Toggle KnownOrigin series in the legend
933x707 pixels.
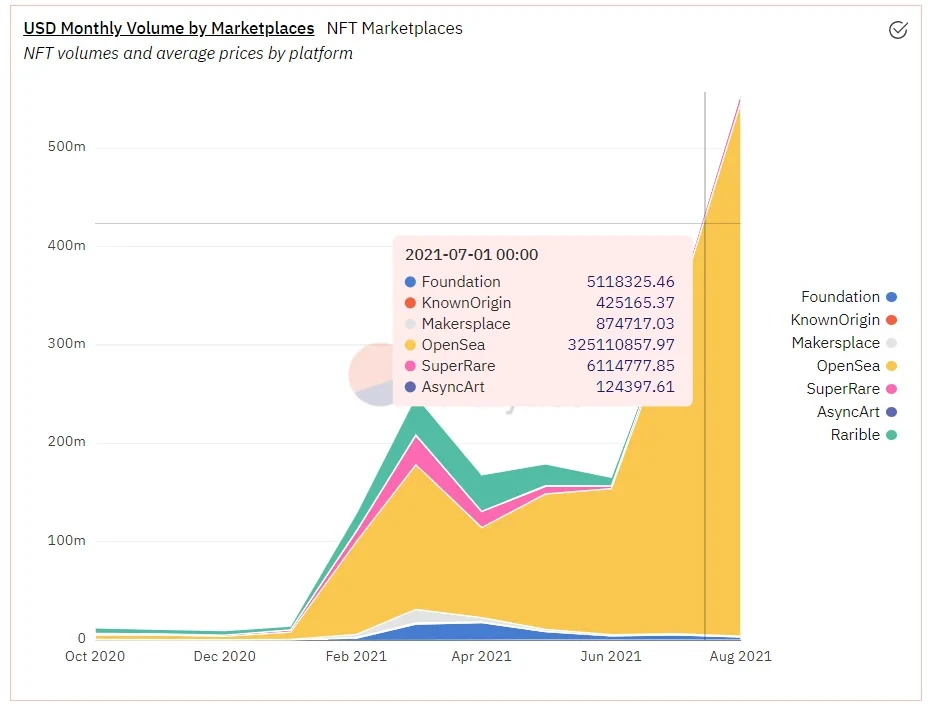pos(835,320)
